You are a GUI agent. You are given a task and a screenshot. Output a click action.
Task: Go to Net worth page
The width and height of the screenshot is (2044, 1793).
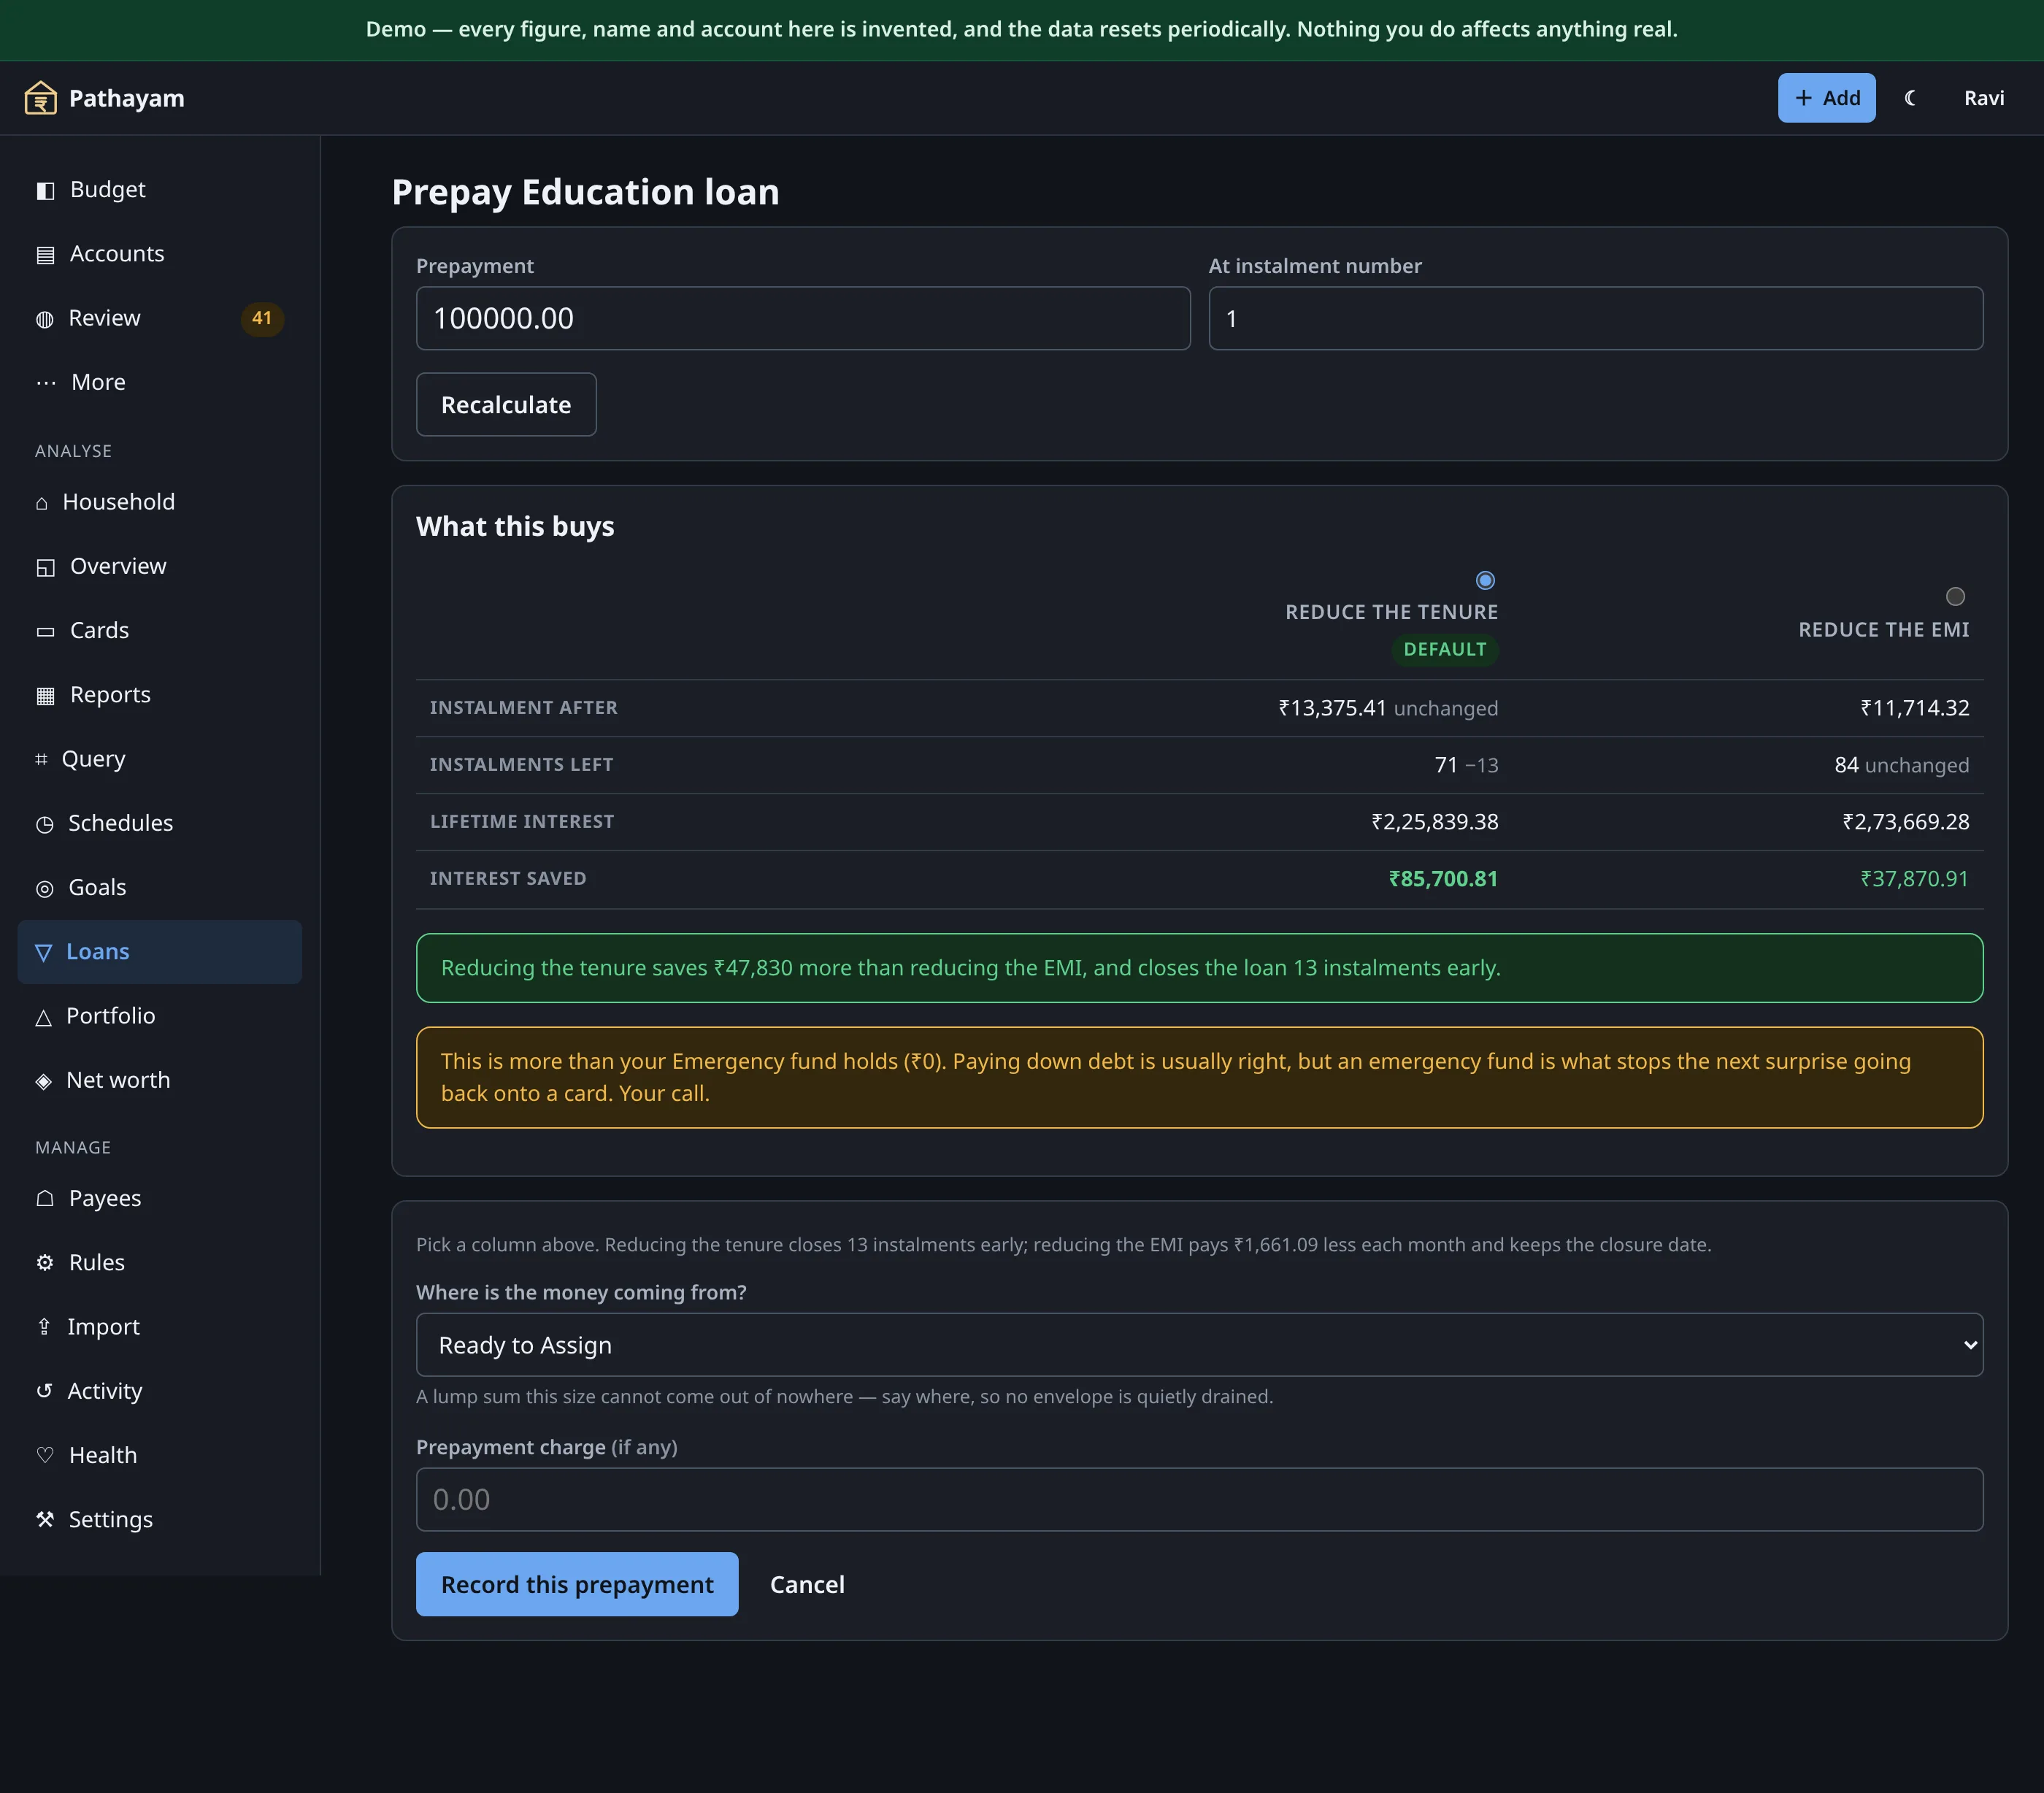click(159, 1081)
